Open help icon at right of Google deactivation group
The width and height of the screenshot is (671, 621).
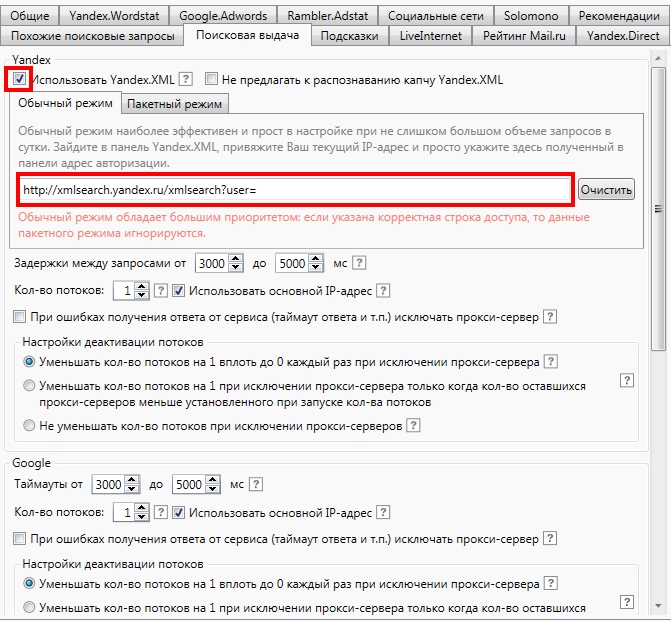tap(627, 602)
